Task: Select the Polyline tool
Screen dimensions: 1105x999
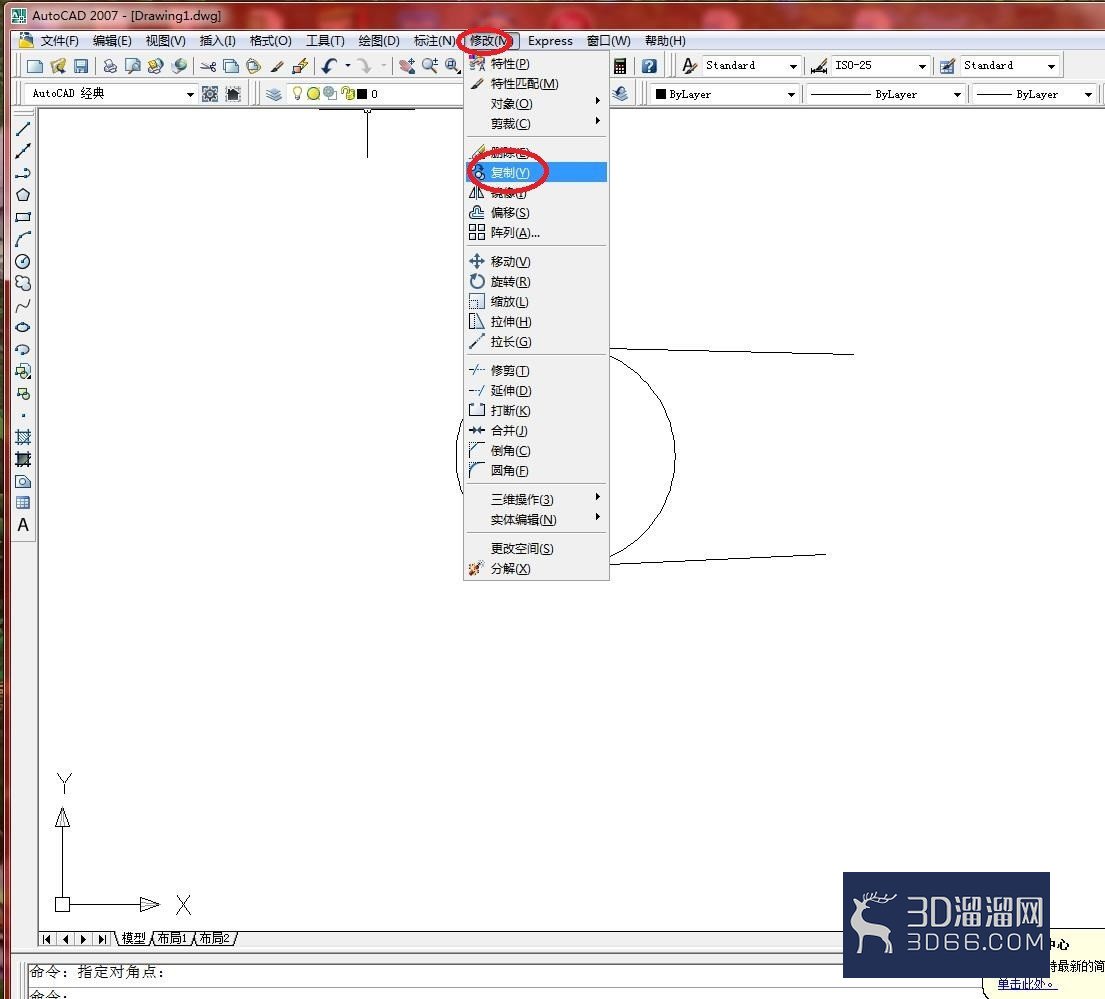Action: [x=23, y=173]
